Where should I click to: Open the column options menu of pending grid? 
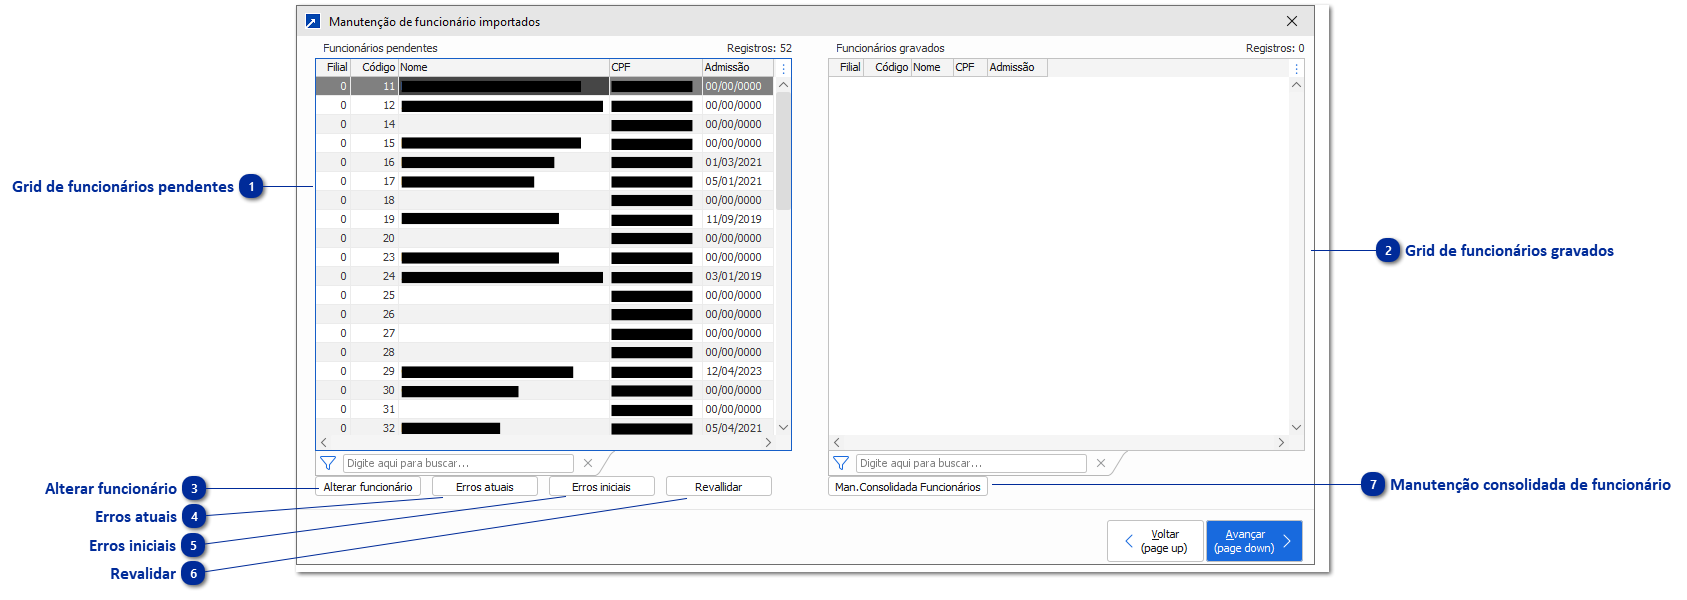pyautogui.click(x=783, y=68)
